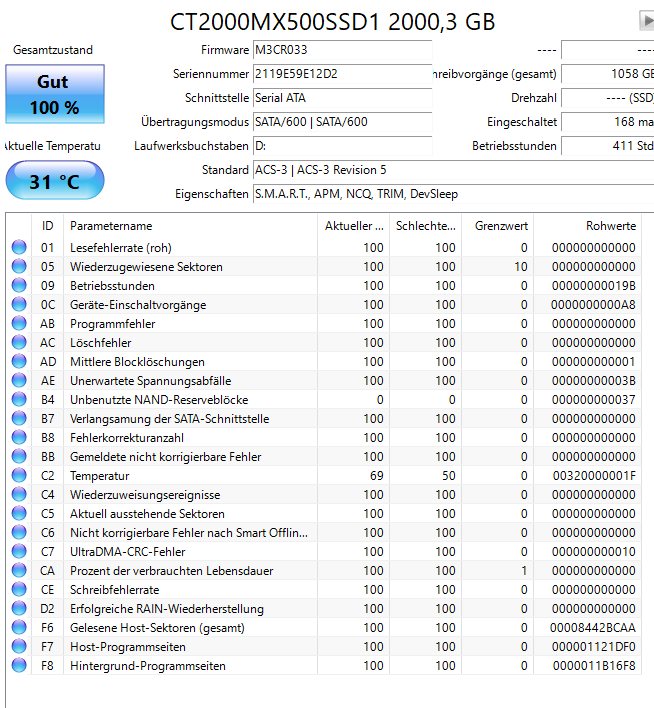Click the Eigenschaften field with S.M.A.R.T. features
Viewport: 654px width, 708px height.
453,194
